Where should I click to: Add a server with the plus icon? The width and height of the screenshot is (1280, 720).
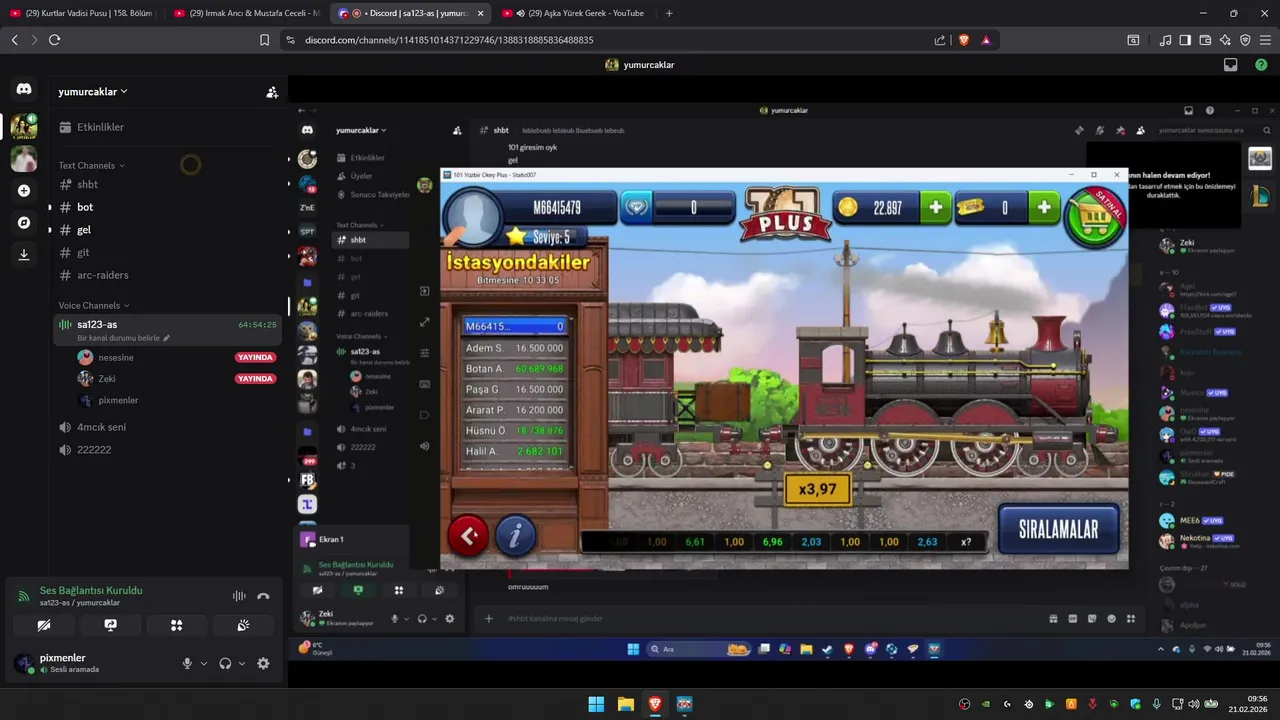pyautogui.click(x=24, y=190)
